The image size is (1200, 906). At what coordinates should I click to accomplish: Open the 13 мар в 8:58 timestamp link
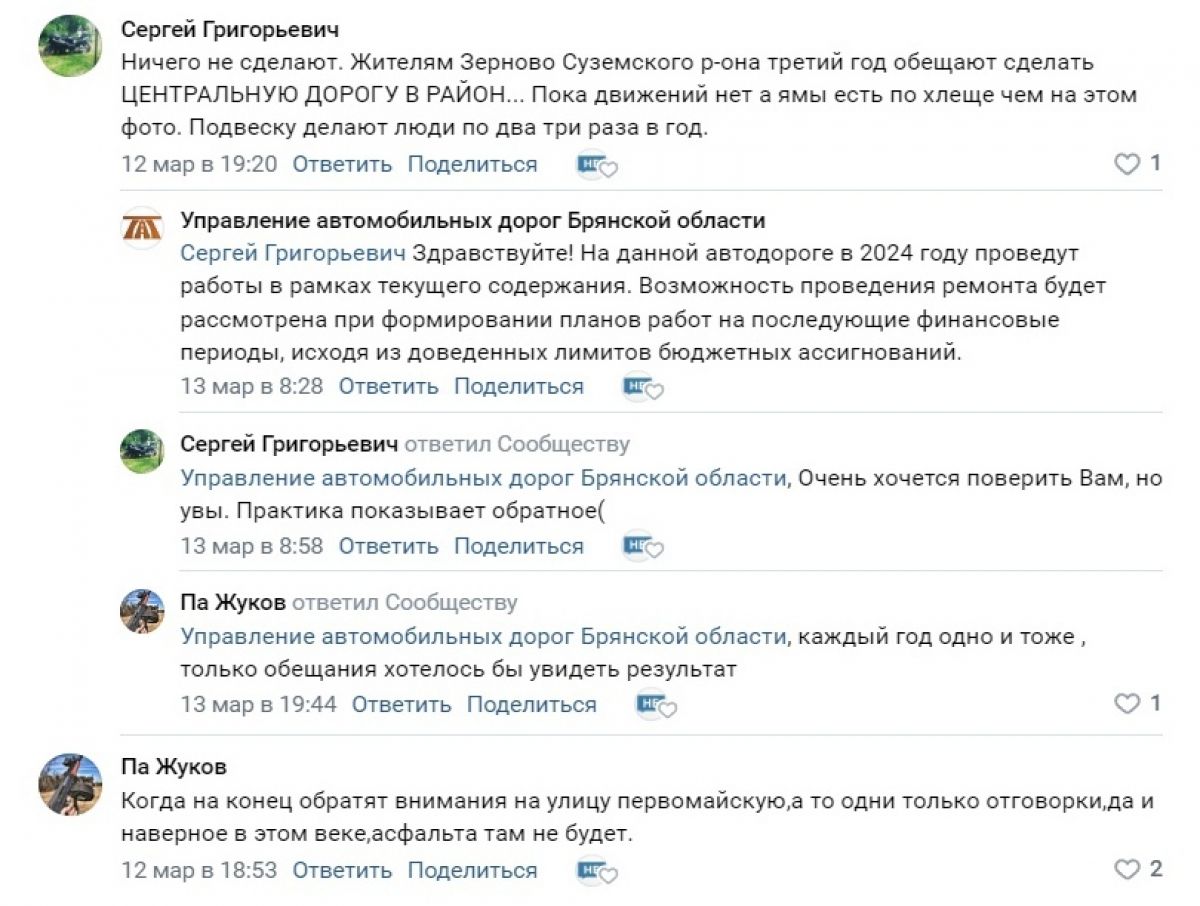click(251, 546)
